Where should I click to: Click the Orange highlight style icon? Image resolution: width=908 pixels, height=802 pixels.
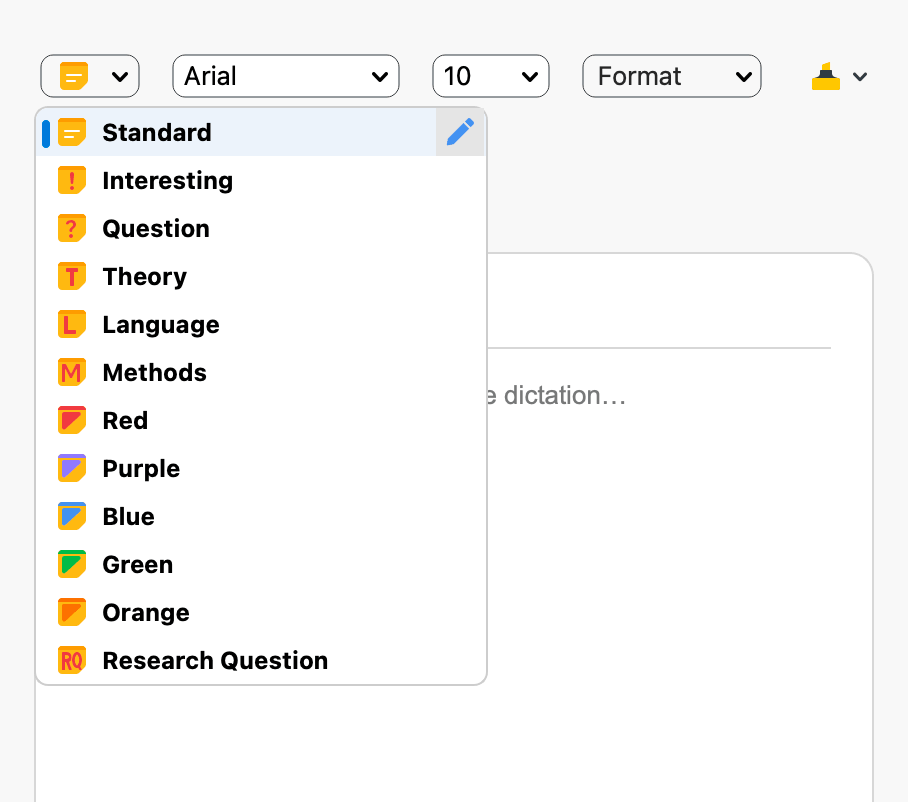click(71, 612)
